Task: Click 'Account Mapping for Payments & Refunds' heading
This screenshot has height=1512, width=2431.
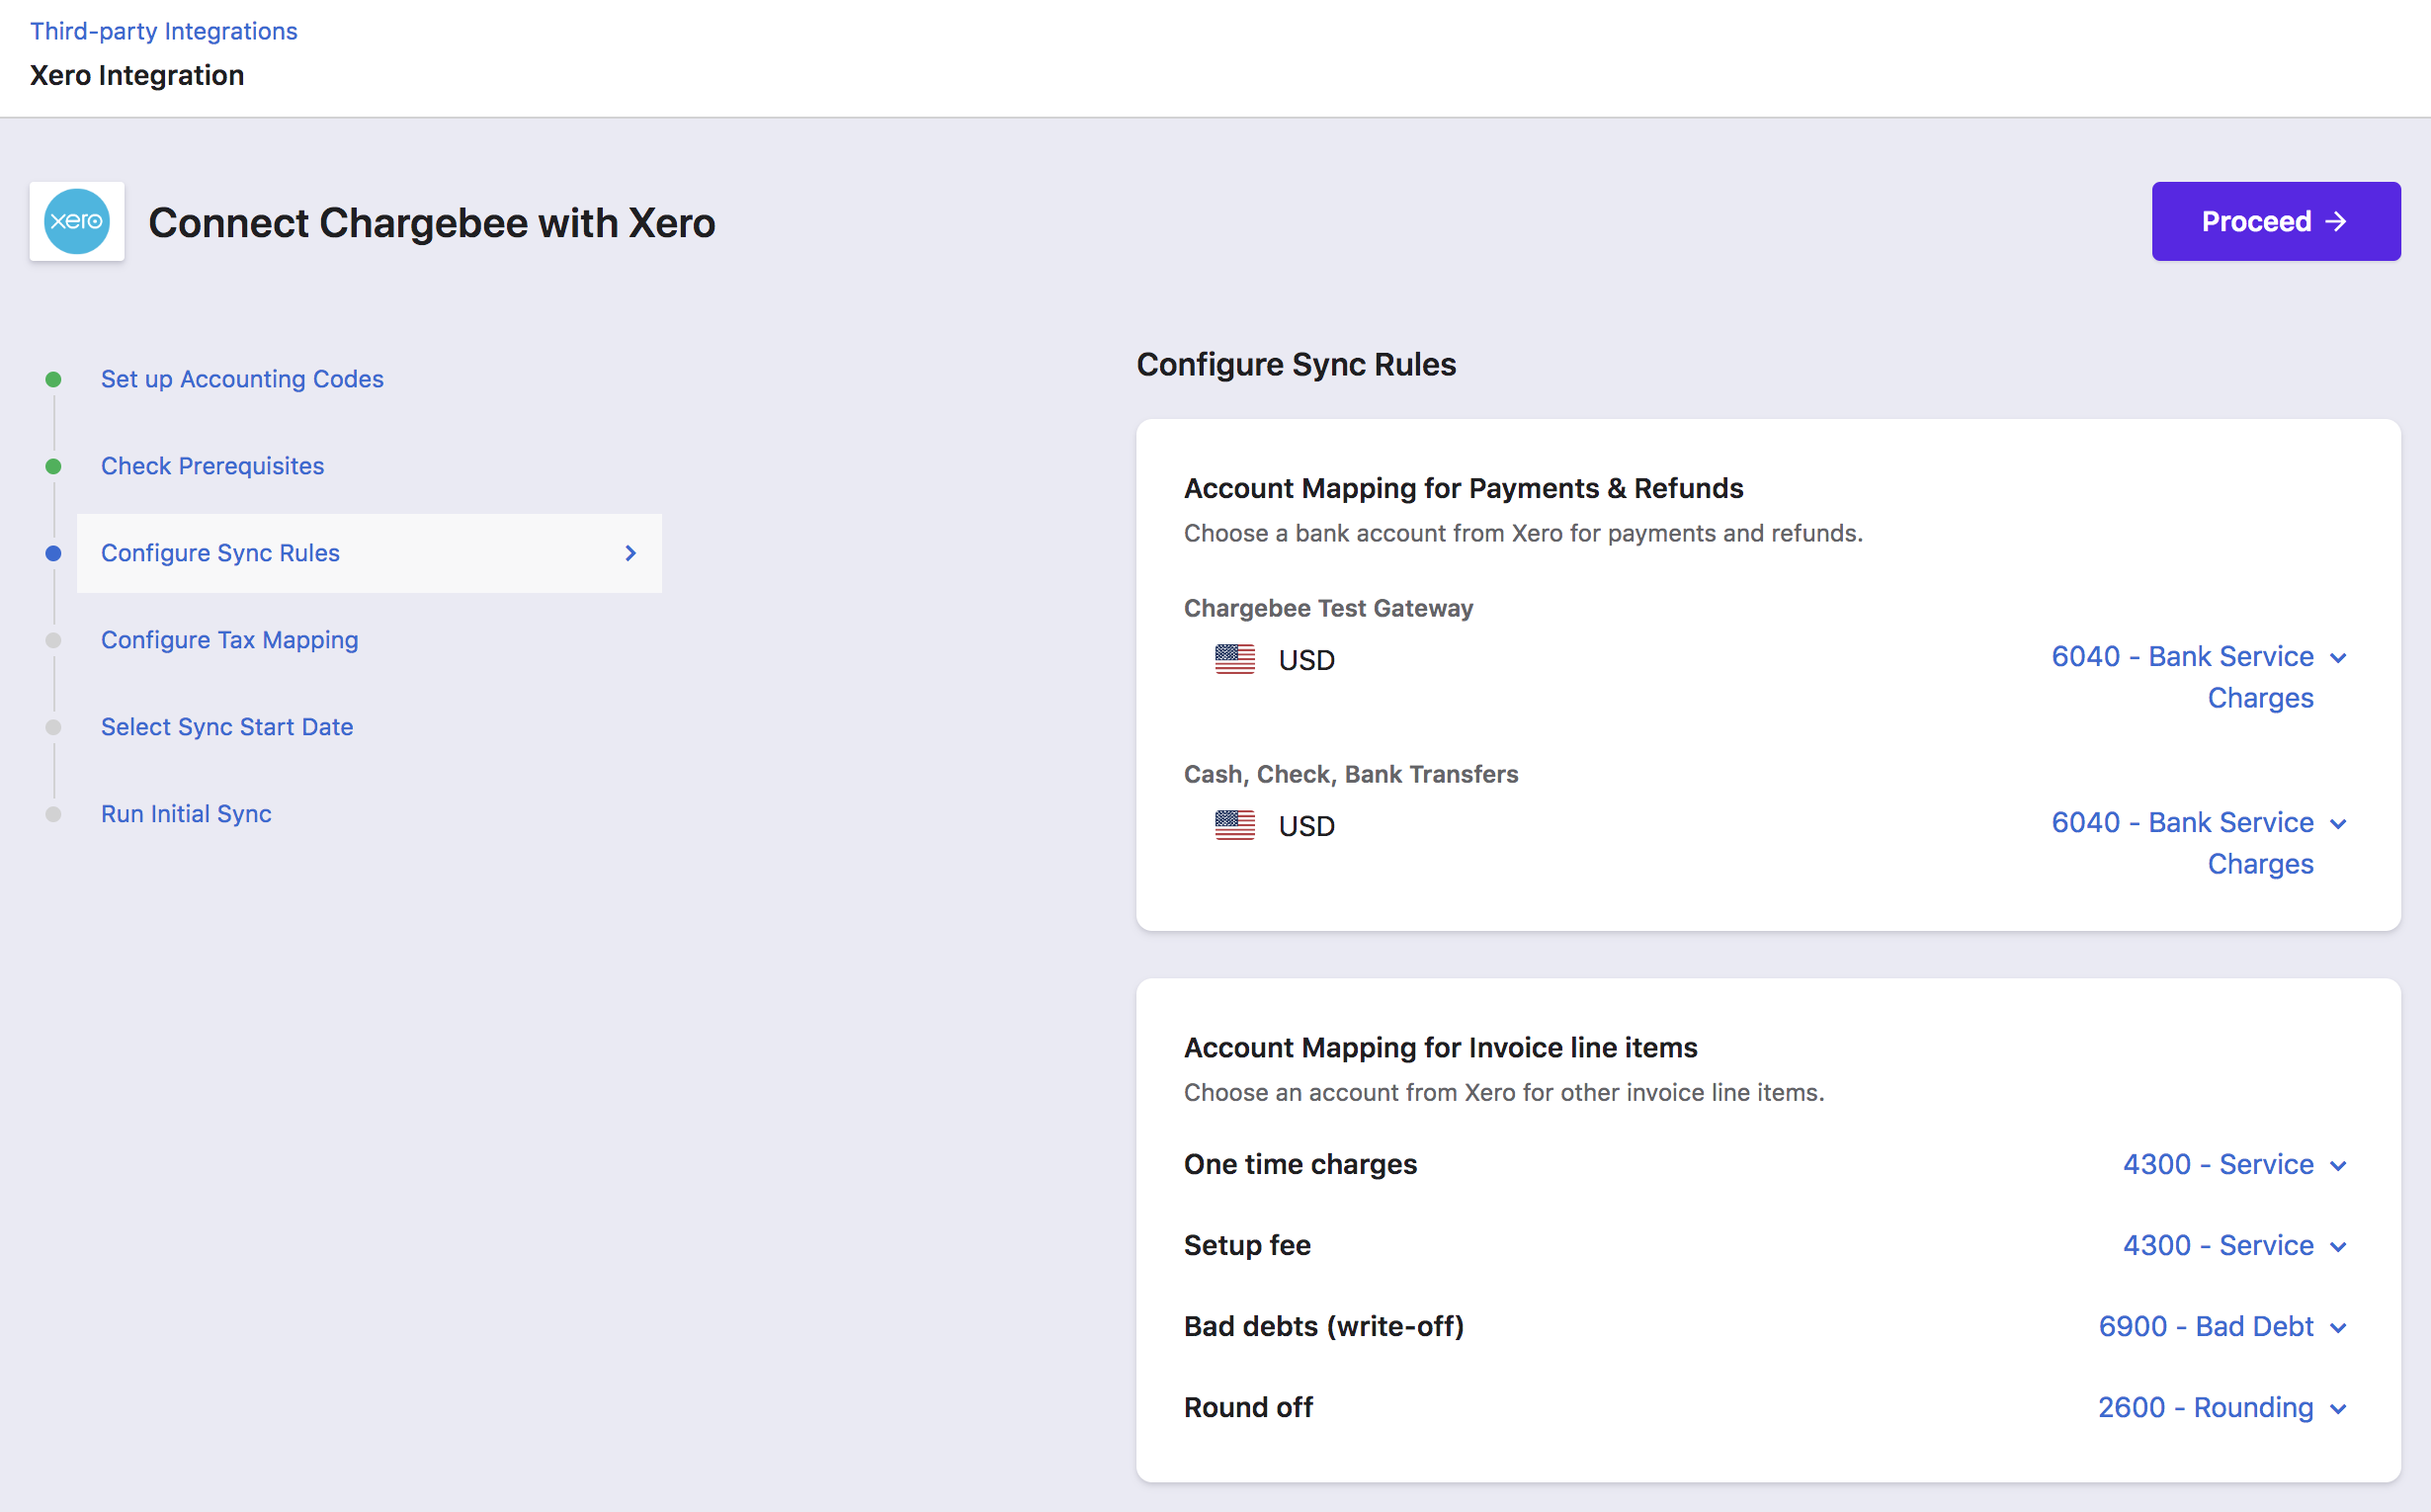Action: pos(1464,488)
